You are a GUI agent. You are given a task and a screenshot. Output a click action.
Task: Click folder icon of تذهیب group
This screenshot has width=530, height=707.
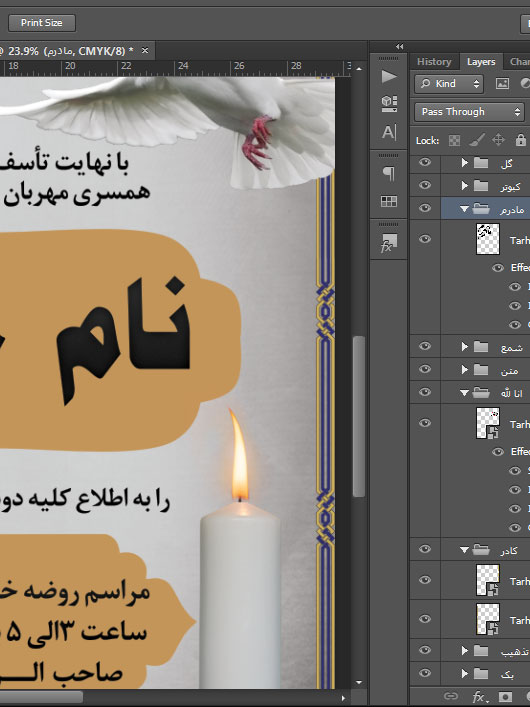pos(481,650)
